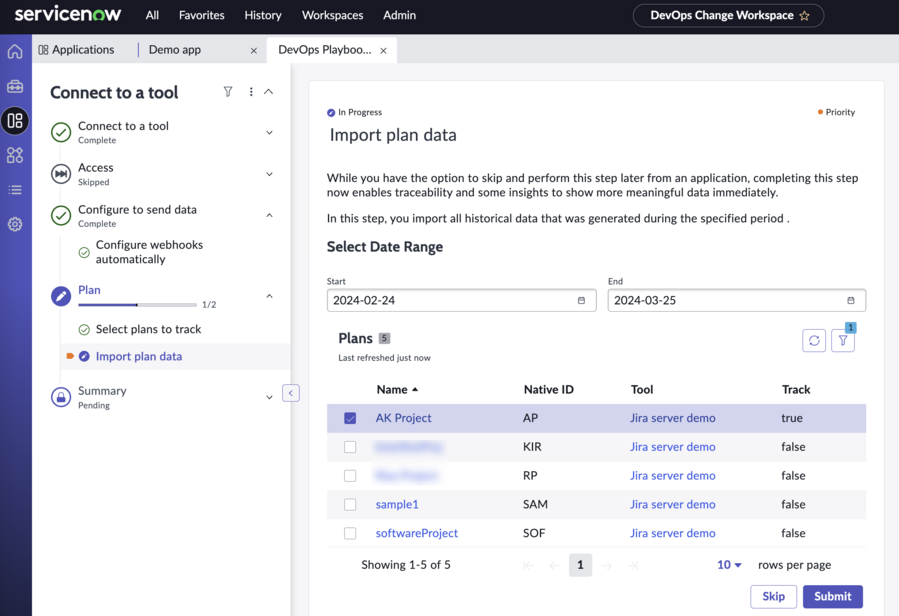899x616 pixels.
Task: Open the list view sidebar icon
Action: pyautogui.click(x=15, y=190)
